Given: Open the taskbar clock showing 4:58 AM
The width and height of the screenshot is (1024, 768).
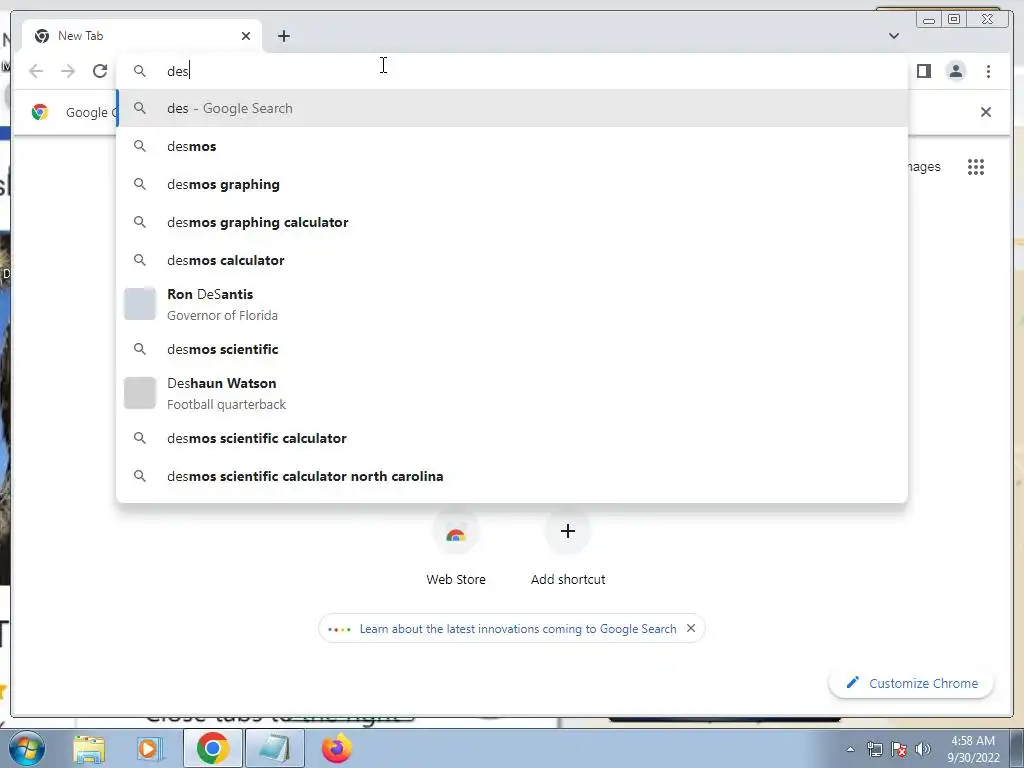Looking at the screenshot, I should pyautogui.click(x=973, y=749).
